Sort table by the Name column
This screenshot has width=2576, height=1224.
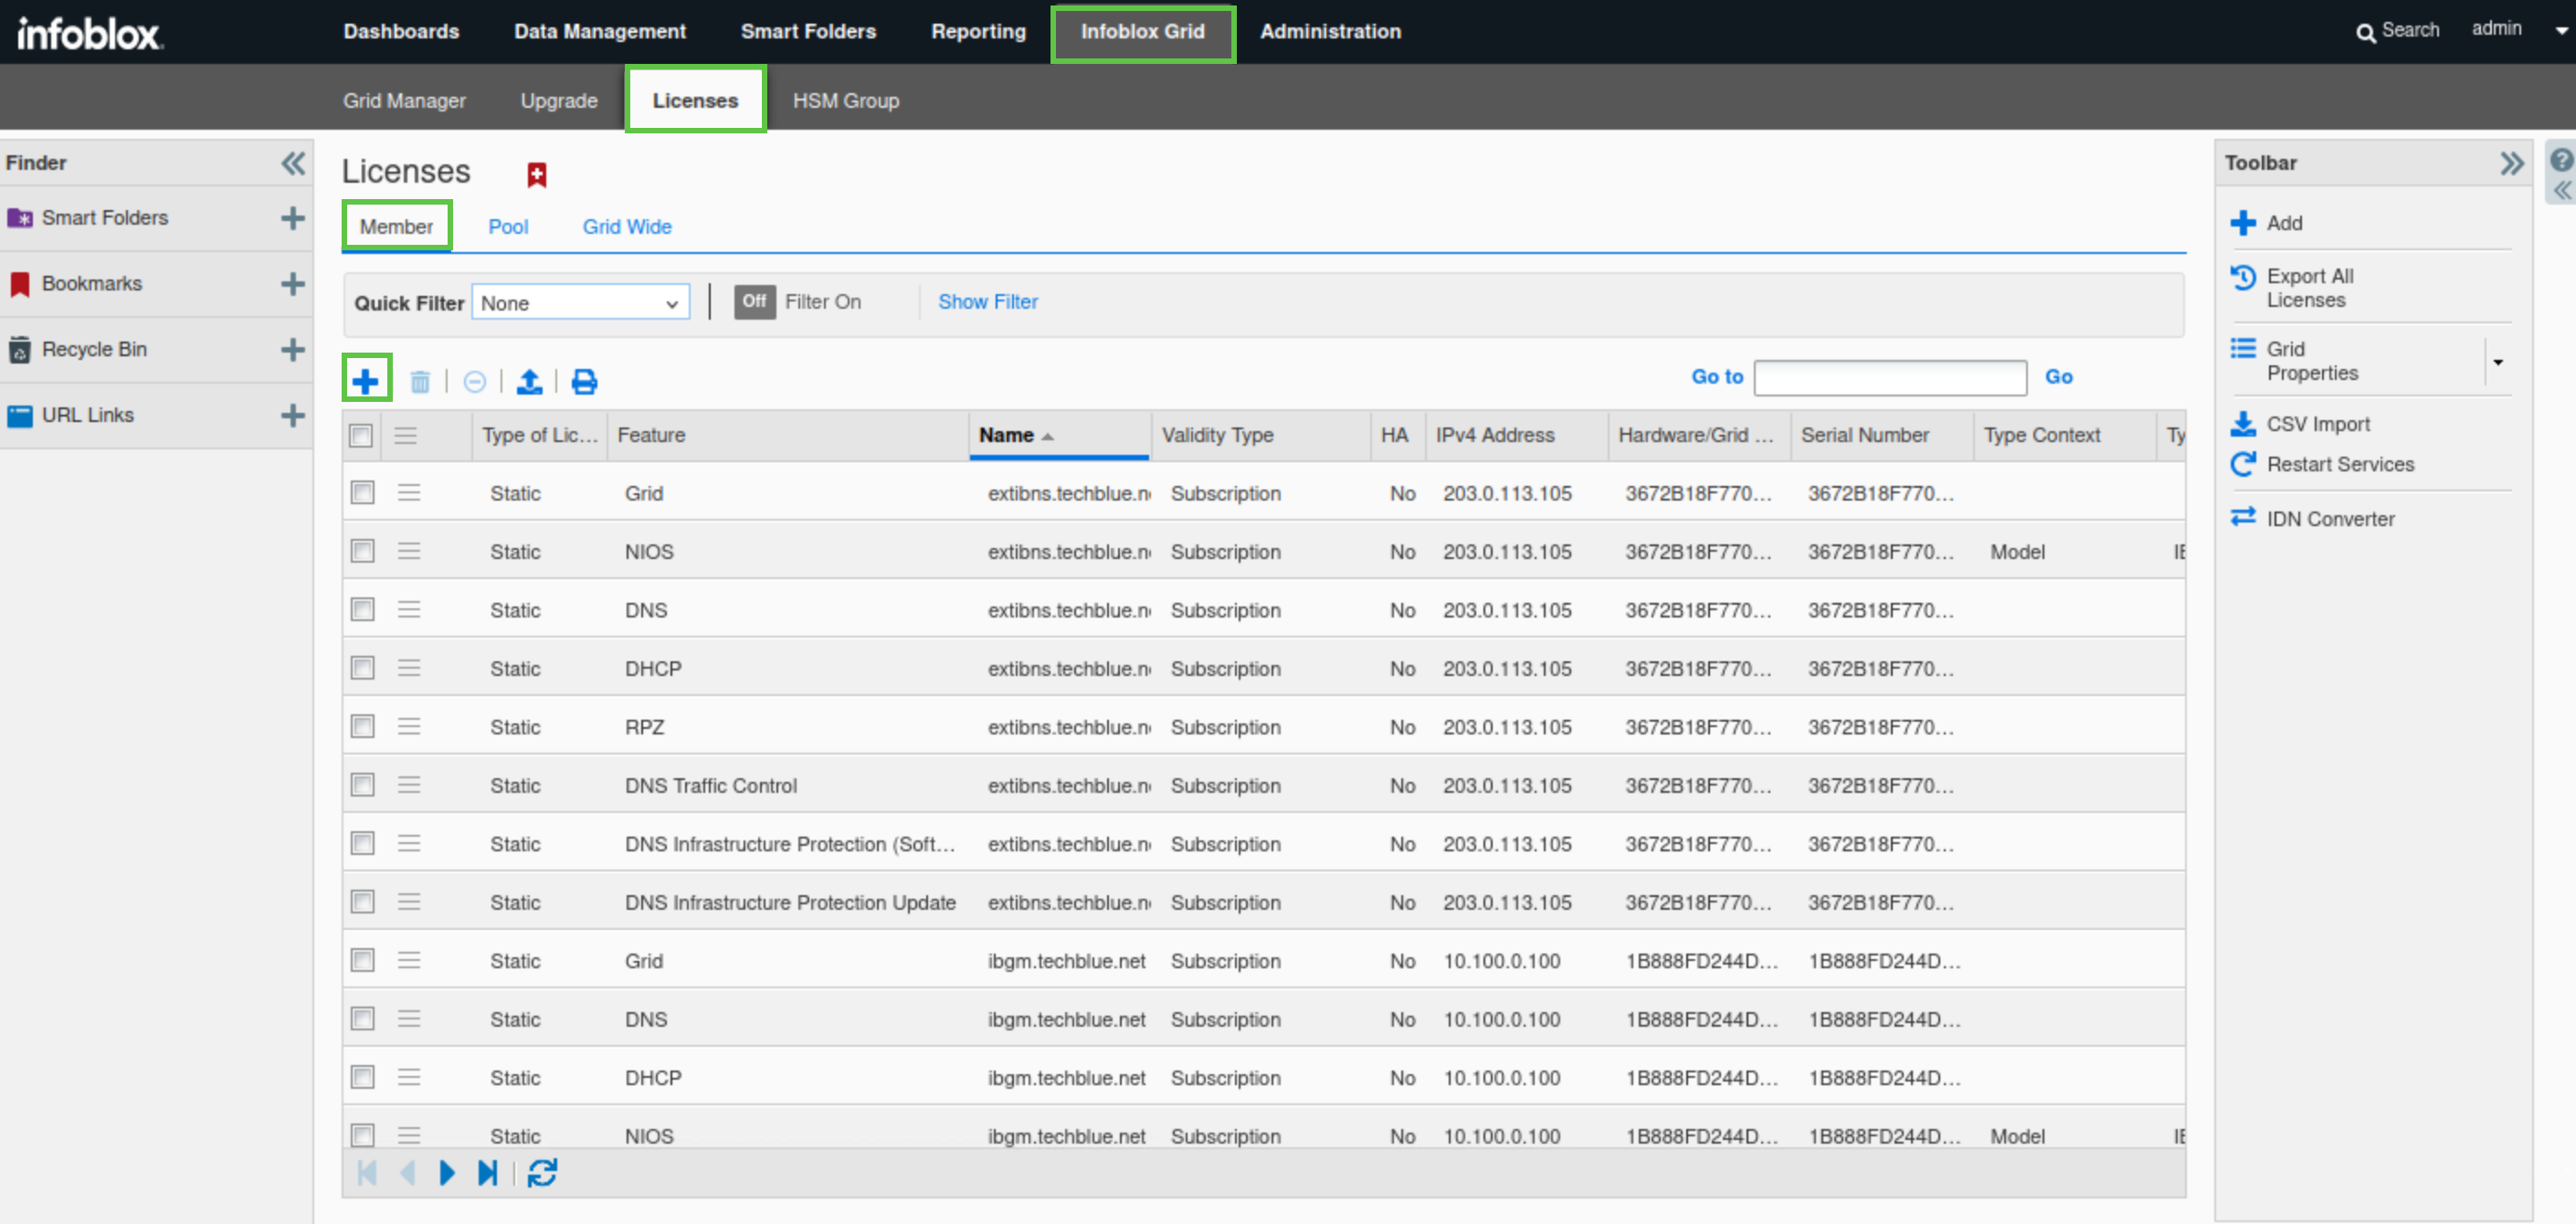pos(1059,435)
